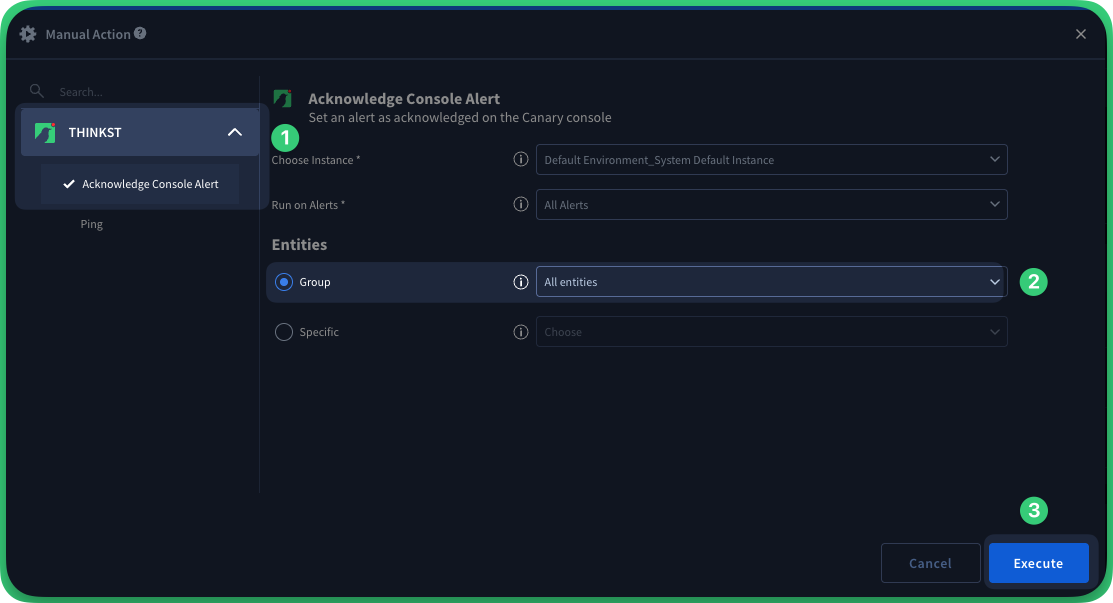
Task: Select the Ping action
Action: coord(92,224)
